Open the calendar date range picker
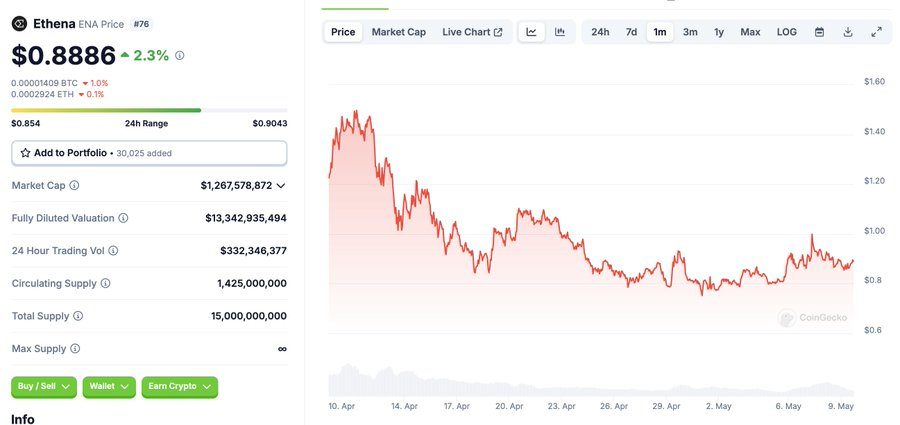 819,32
